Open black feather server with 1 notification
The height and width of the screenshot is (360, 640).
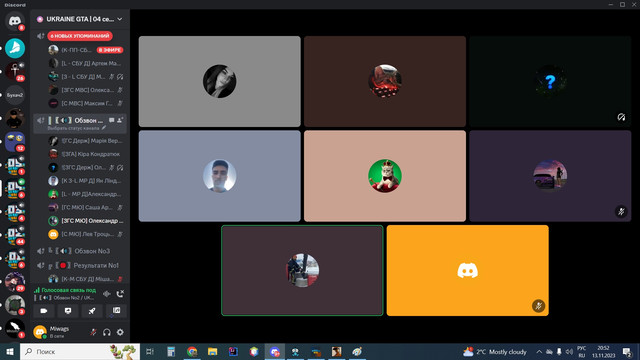[x=15, y=329]
